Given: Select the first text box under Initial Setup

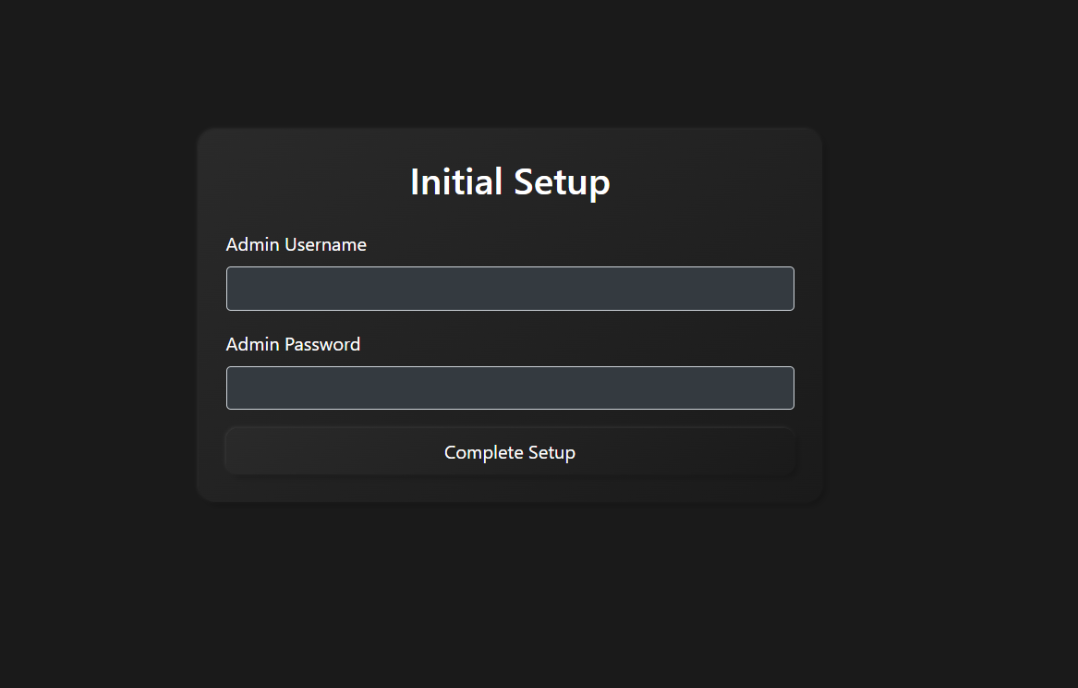Looking at the screenshot, I should 510,288.
